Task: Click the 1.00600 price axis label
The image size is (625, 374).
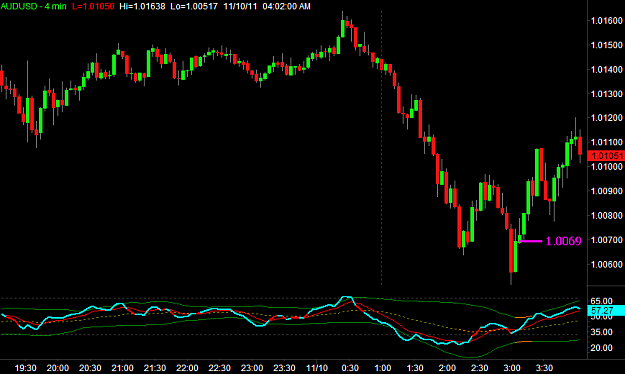Action: click(606, 264)
